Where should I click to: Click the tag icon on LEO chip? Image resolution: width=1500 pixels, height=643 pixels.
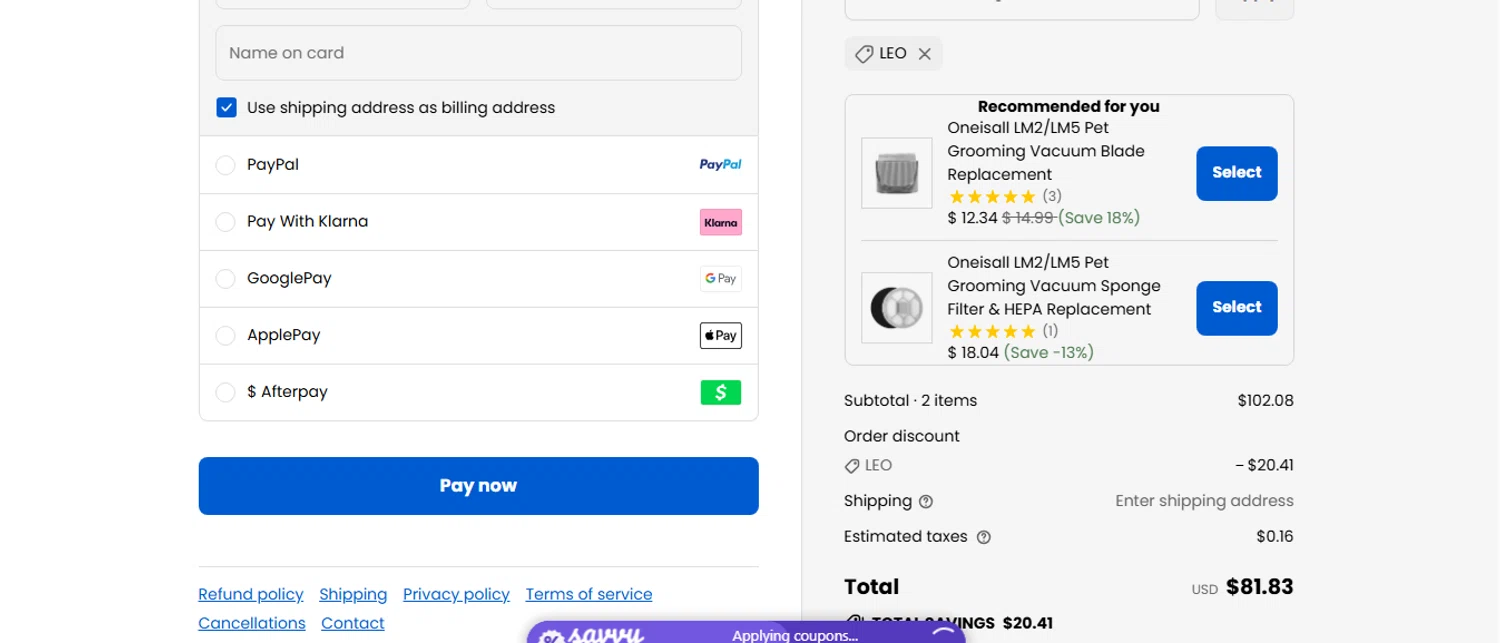coord(864,54)
